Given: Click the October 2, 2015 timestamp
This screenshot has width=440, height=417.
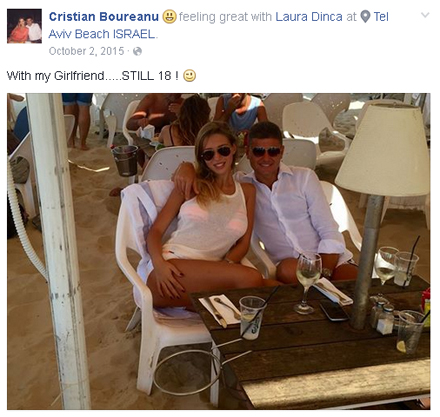Looking at the screenshot, I should tap(86, 51).
